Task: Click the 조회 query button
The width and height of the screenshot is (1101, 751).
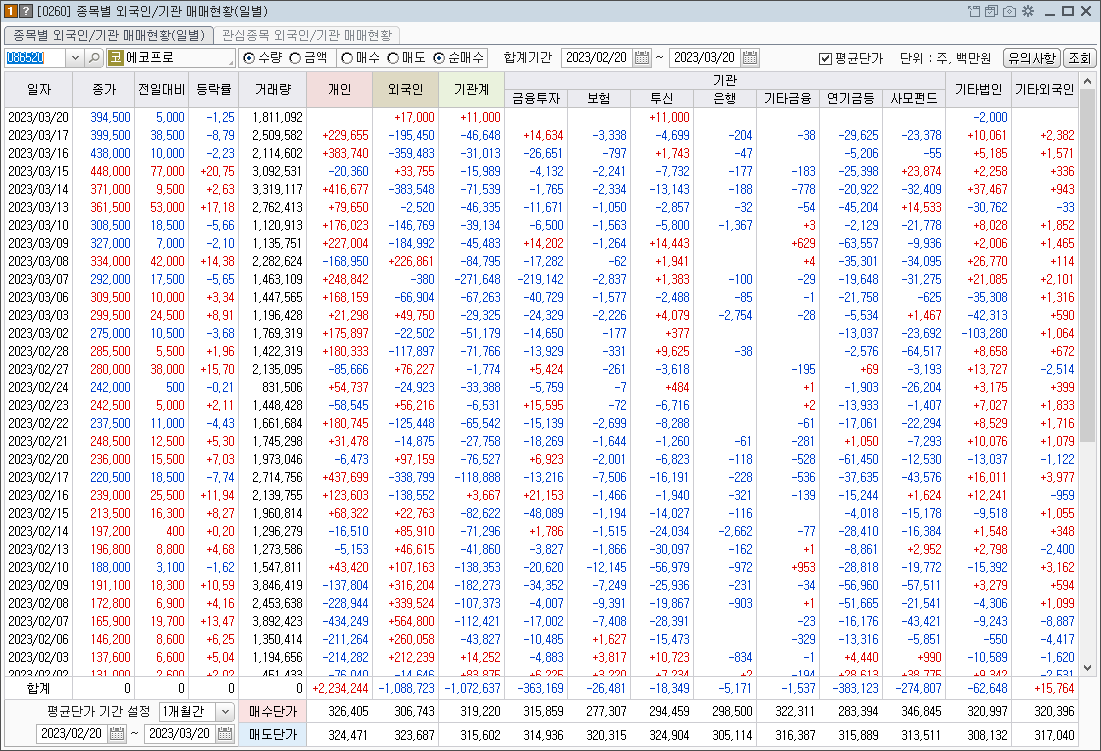Action: pyautogui.click(x=1079, y=58)
